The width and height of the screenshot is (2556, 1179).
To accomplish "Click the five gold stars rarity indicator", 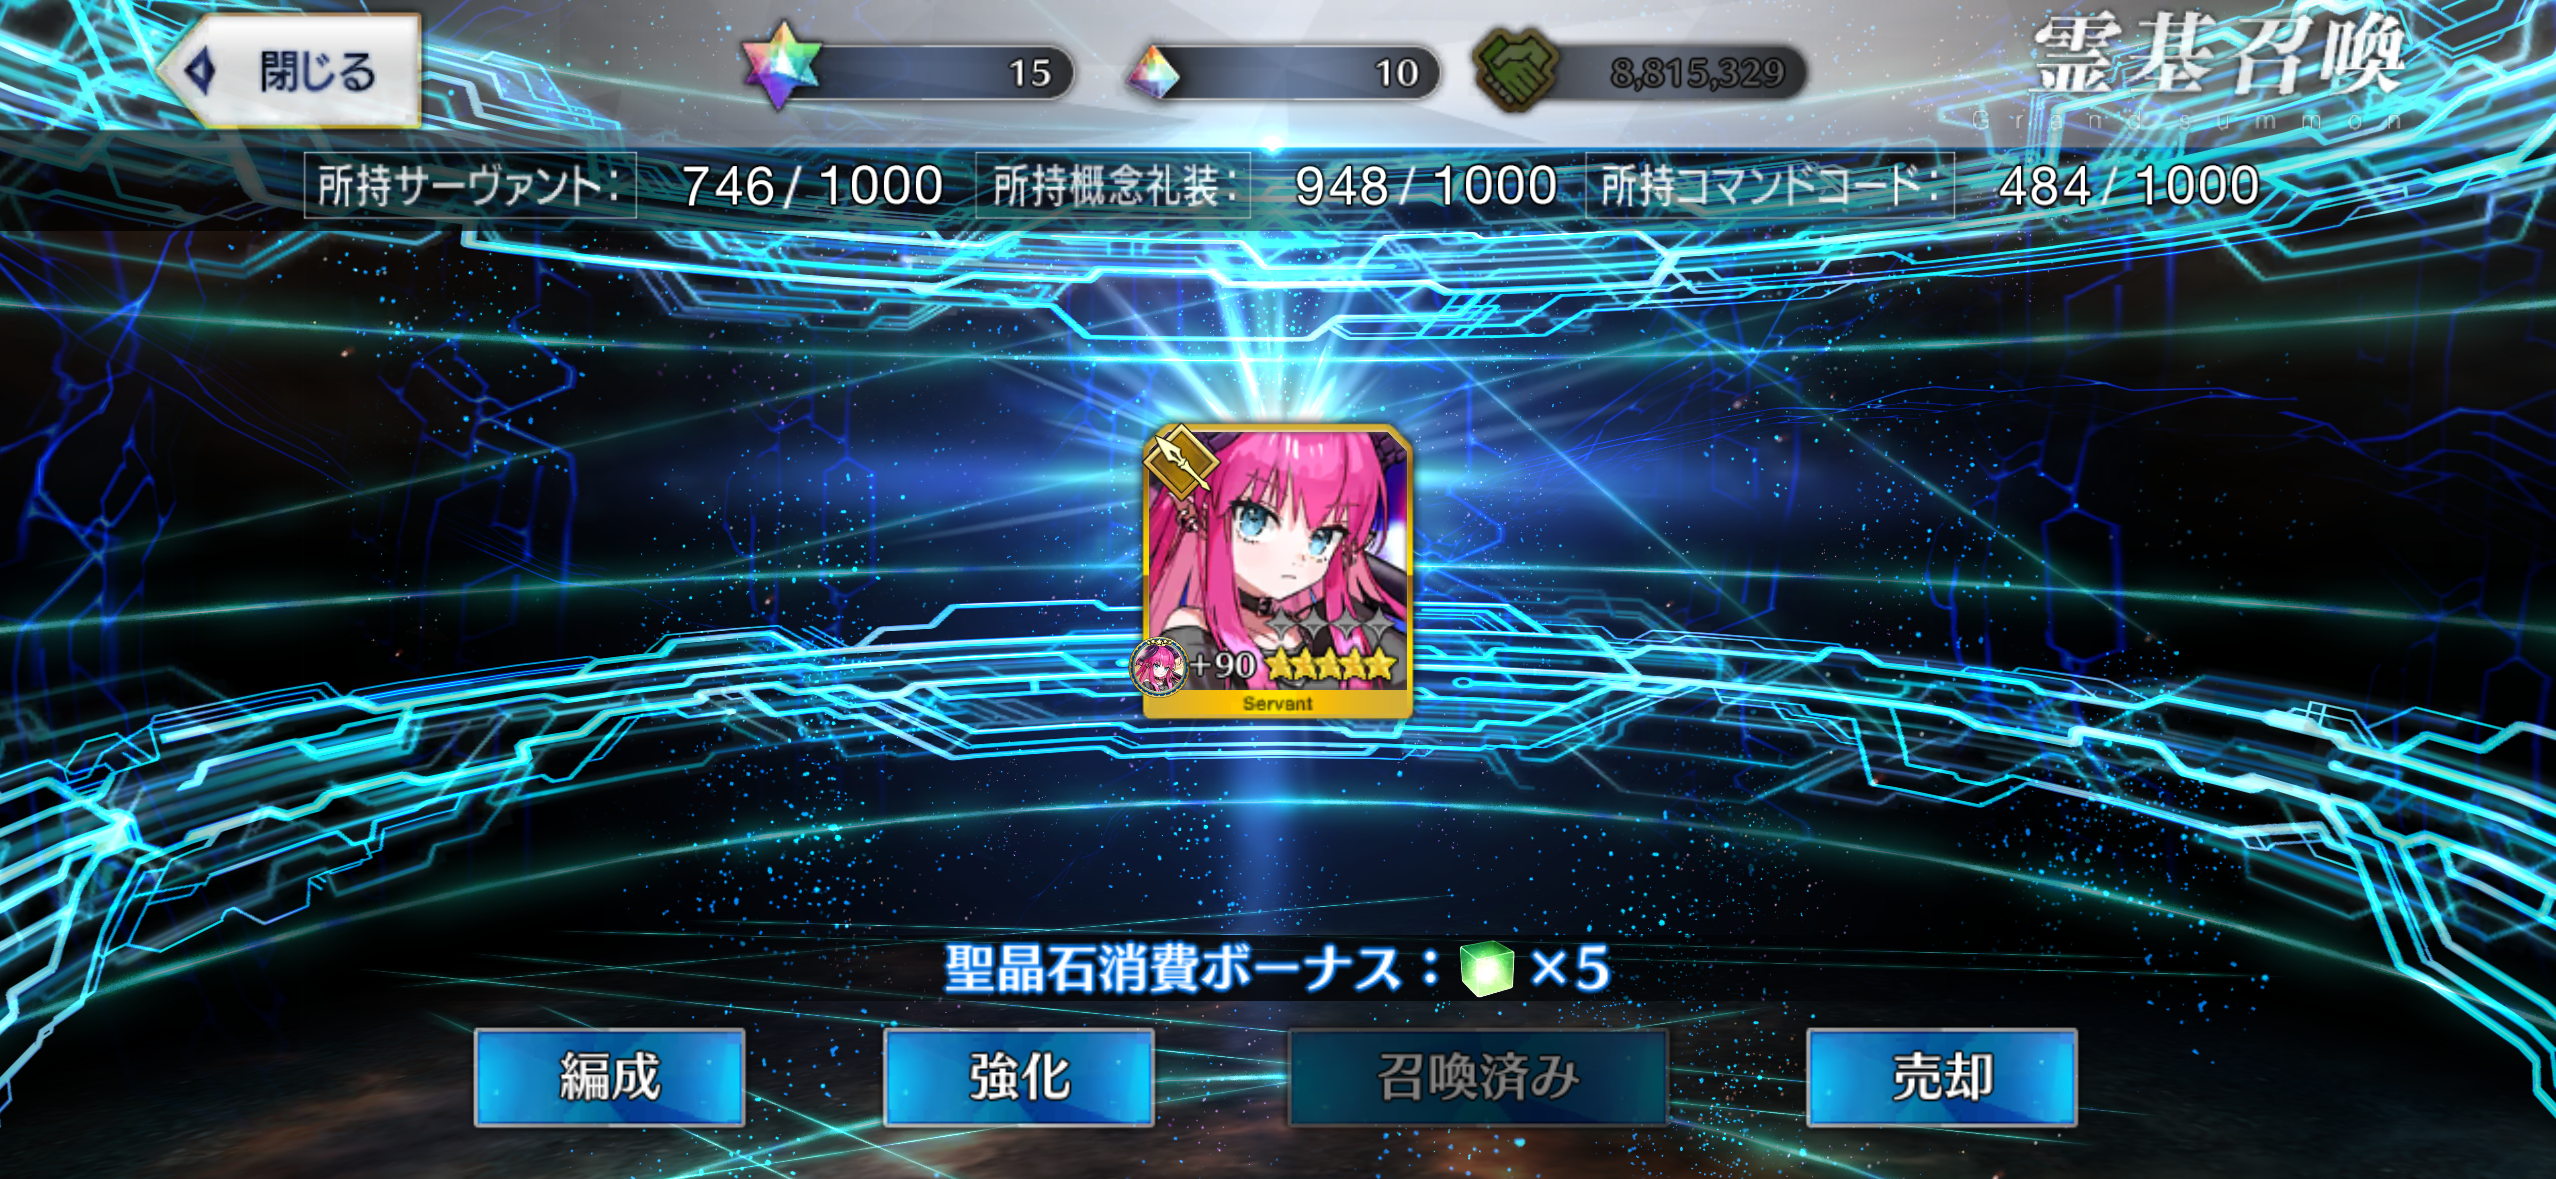I will tap(1330, 665).
